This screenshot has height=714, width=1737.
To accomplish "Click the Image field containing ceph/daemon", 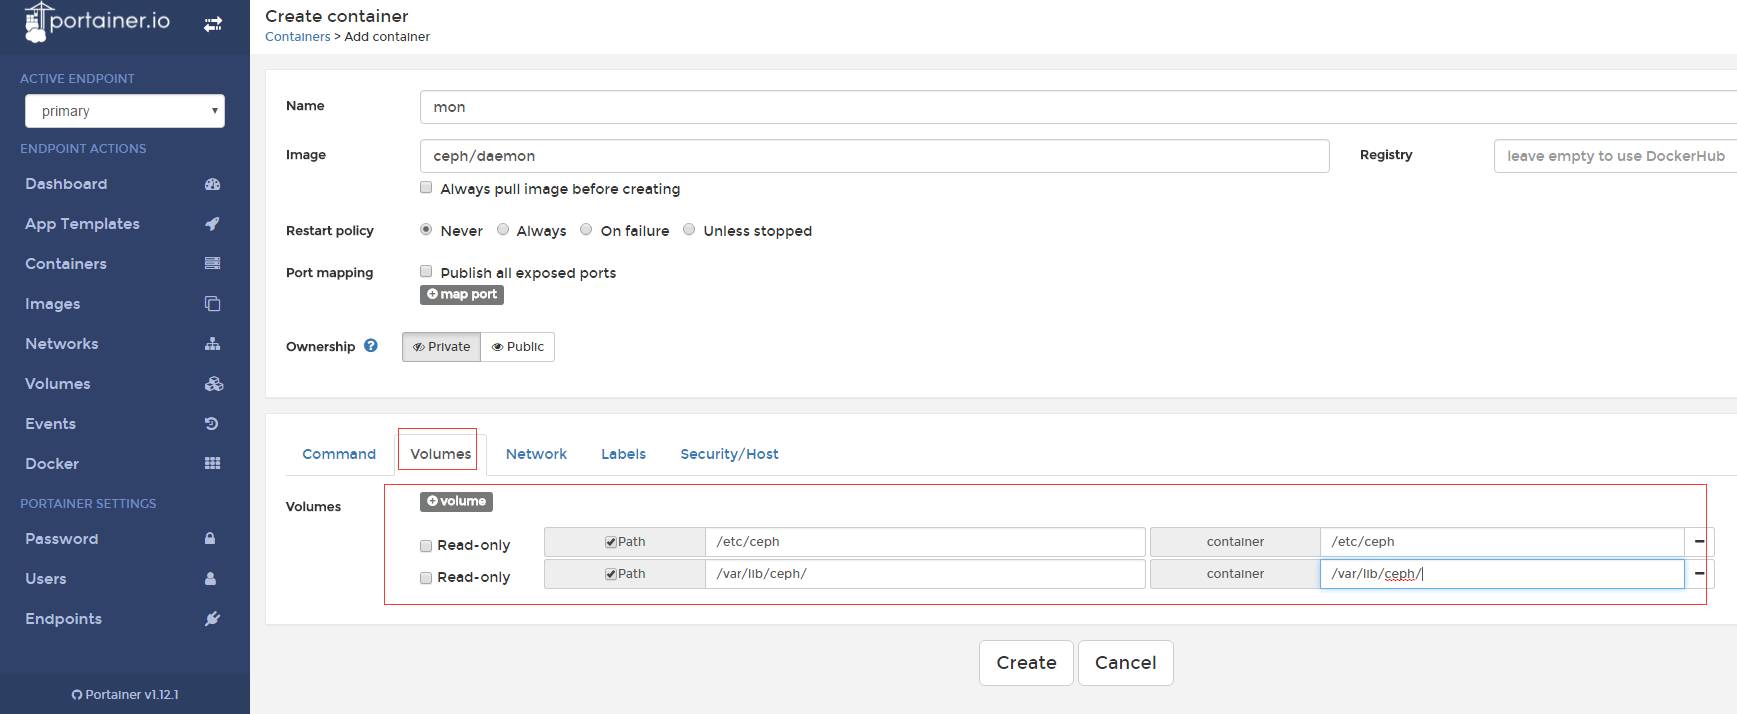I will coord(875,156).
